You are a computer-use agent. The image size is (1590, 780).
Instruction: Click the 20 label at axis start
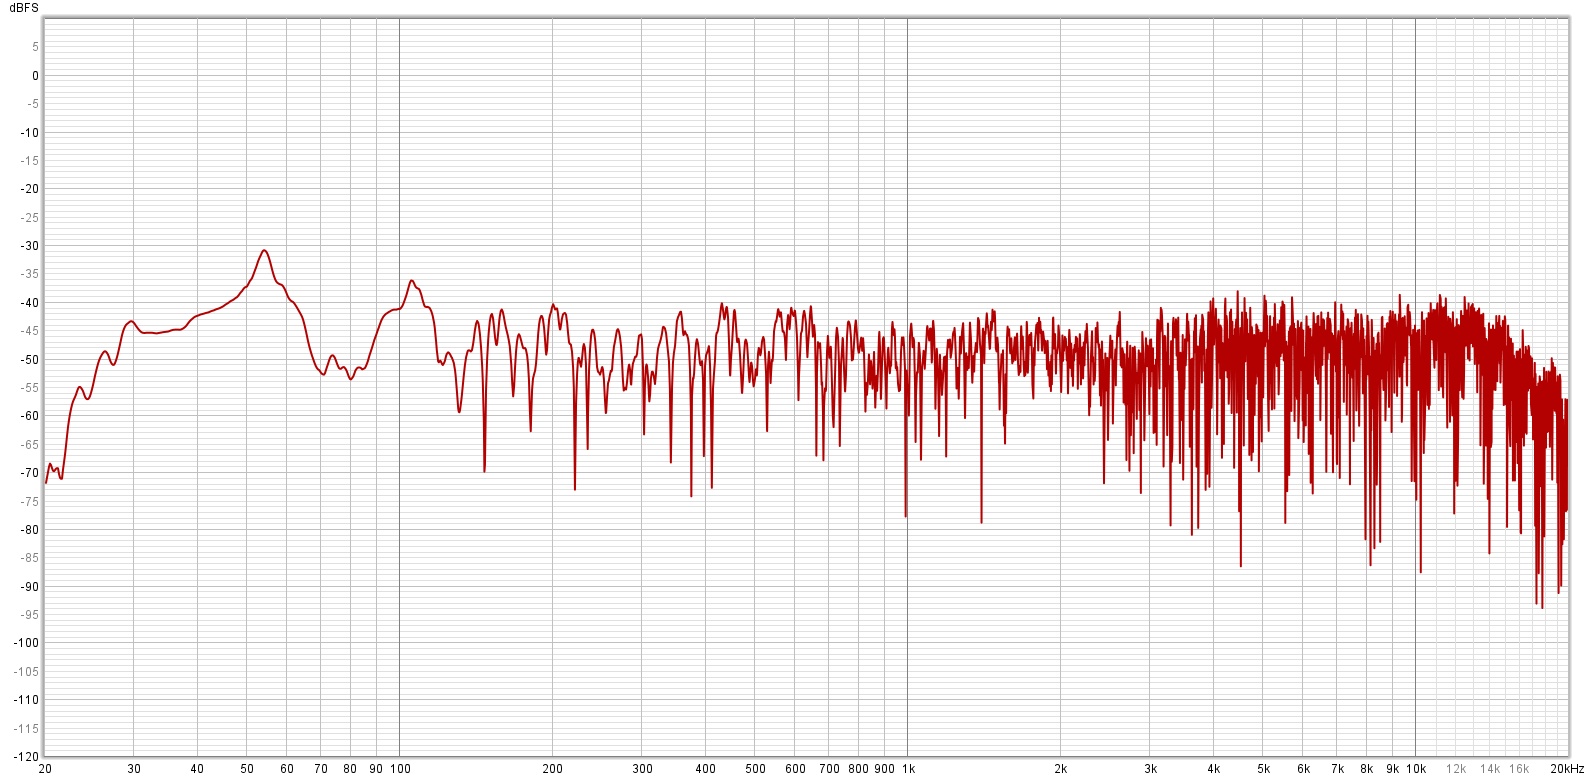[45, 769]
